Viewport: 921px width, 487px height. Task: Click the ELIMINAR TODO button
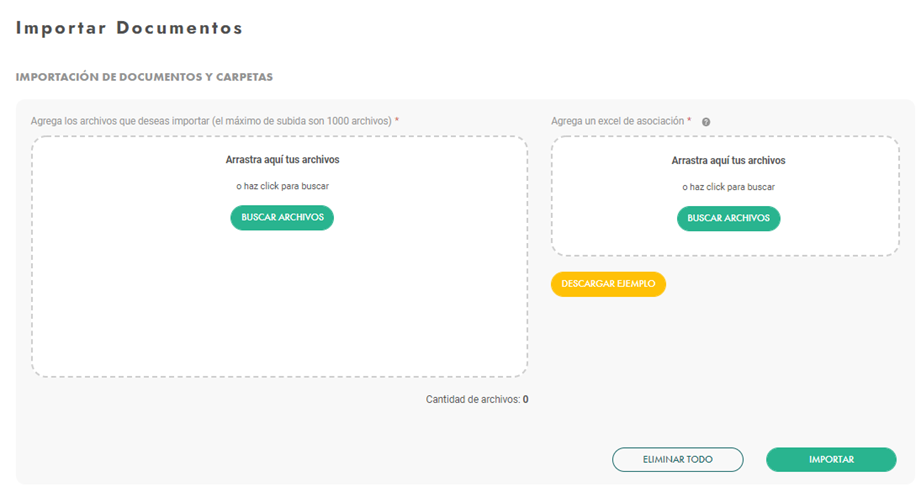678,459
